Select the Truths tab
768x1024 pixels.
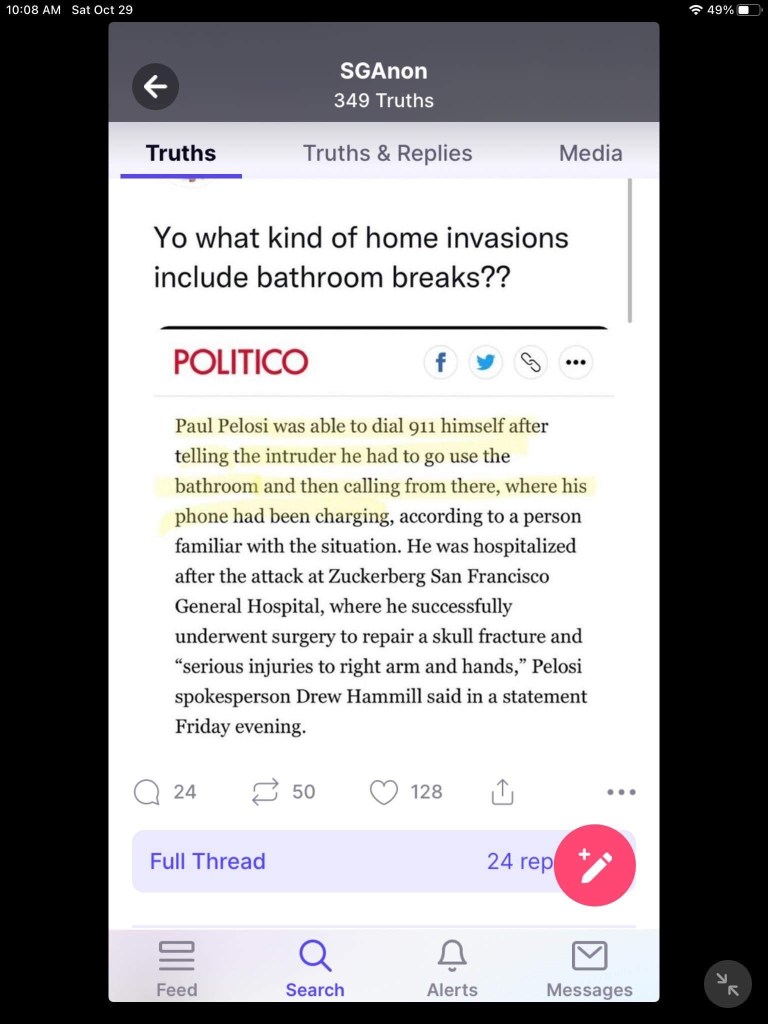181,153
